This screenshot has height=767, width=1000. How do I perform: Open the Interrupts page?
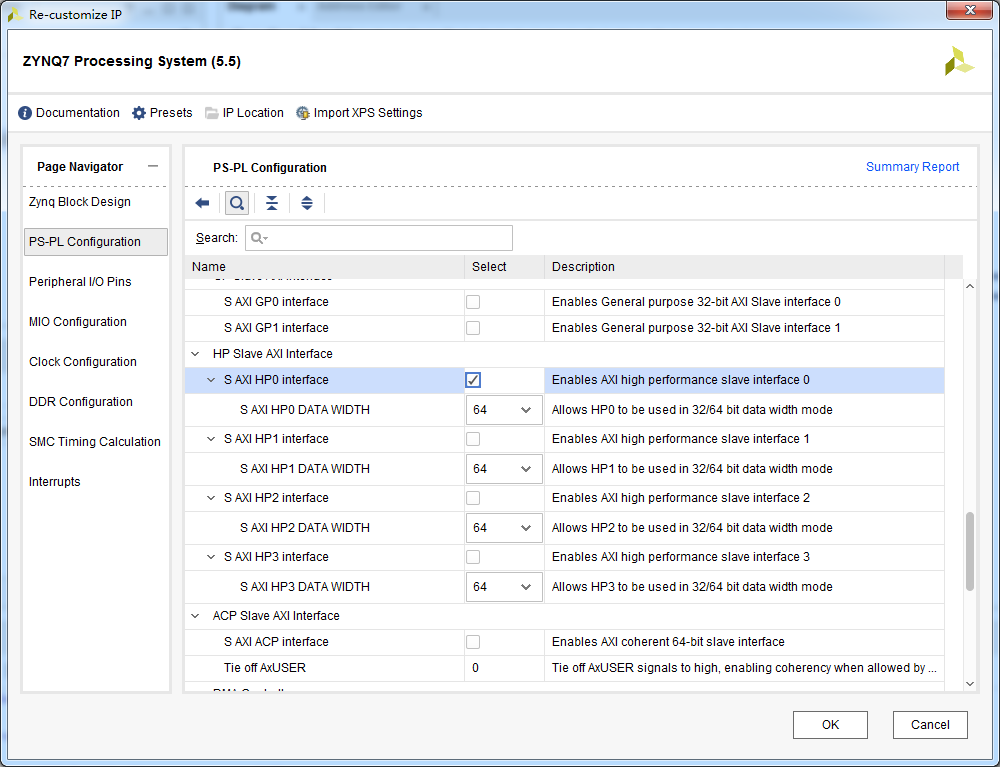(x=55, y=482)
